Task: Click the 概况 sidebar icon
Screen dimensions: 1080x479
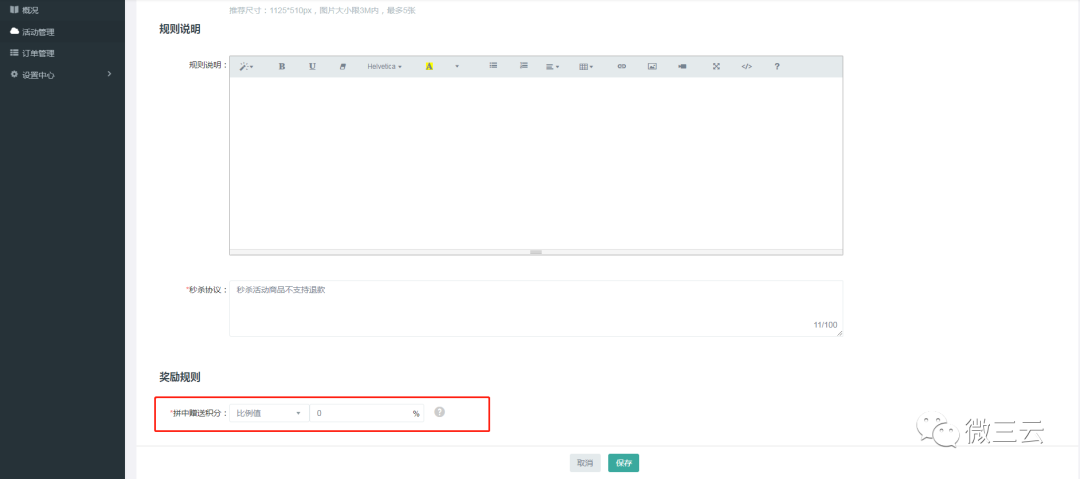Action: coord(14,10)
